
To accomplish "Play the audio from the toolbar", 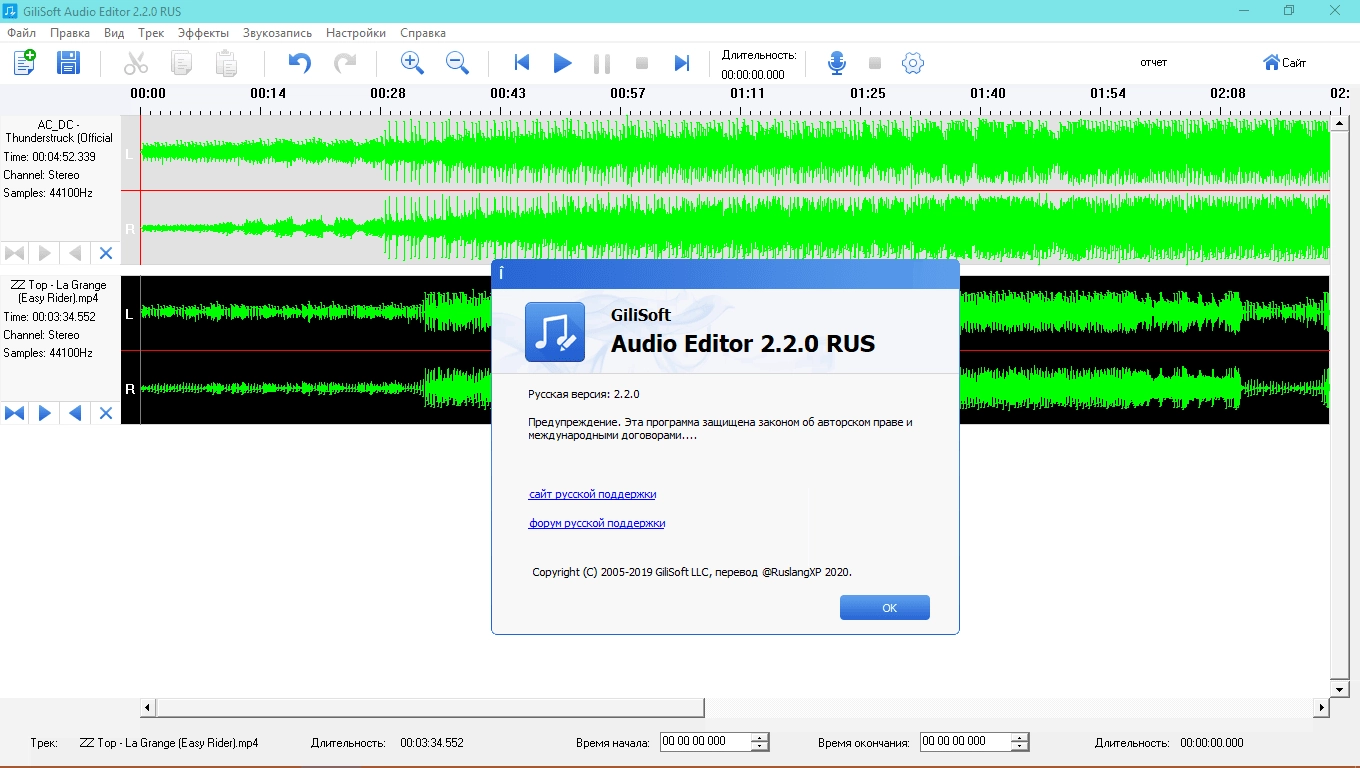I will (x=562, y=63).
